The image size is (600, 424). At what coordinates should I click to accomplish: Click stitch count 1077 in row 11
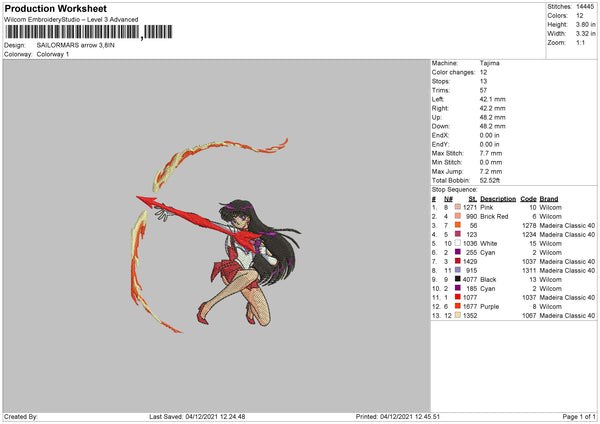pos(470,297)
